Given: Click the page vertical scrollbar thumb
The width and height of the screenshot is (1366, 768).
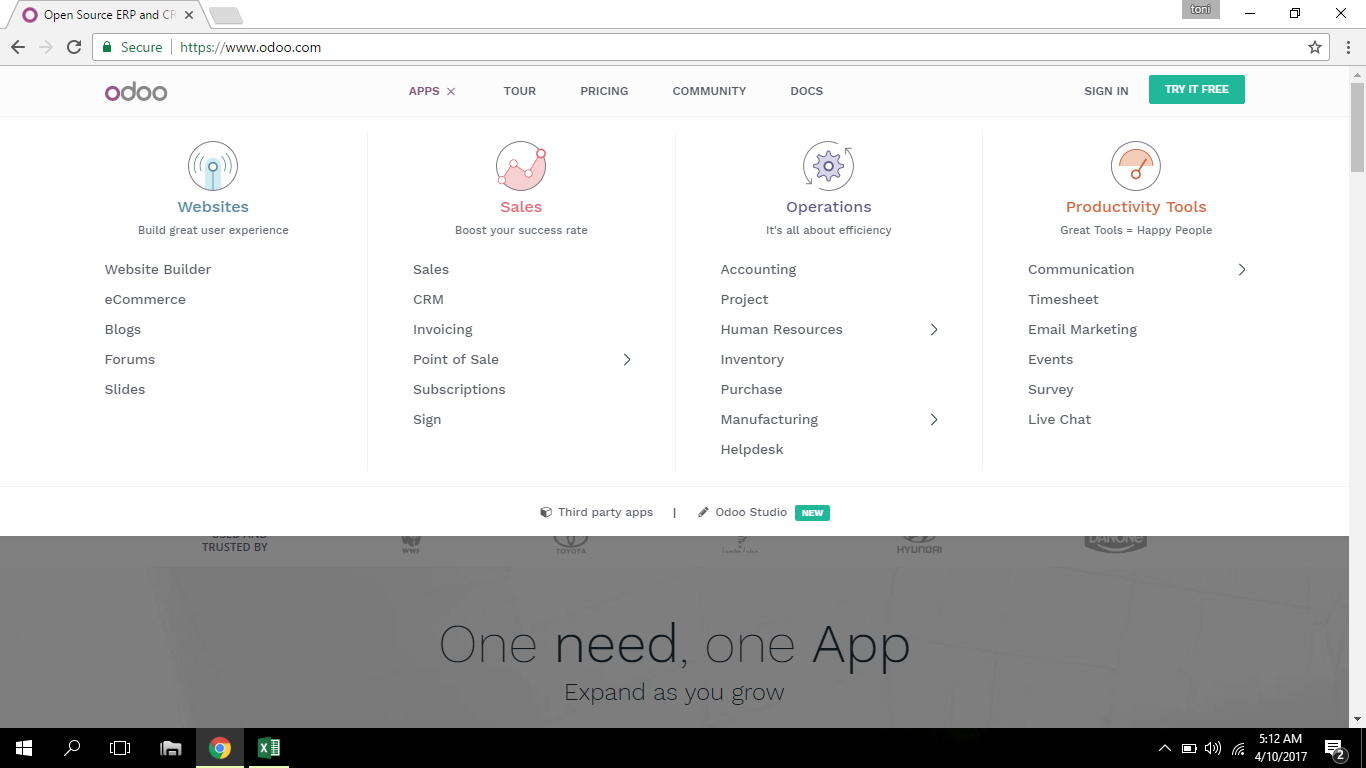Looking at the screenshot, I should tap(1357, 128).
